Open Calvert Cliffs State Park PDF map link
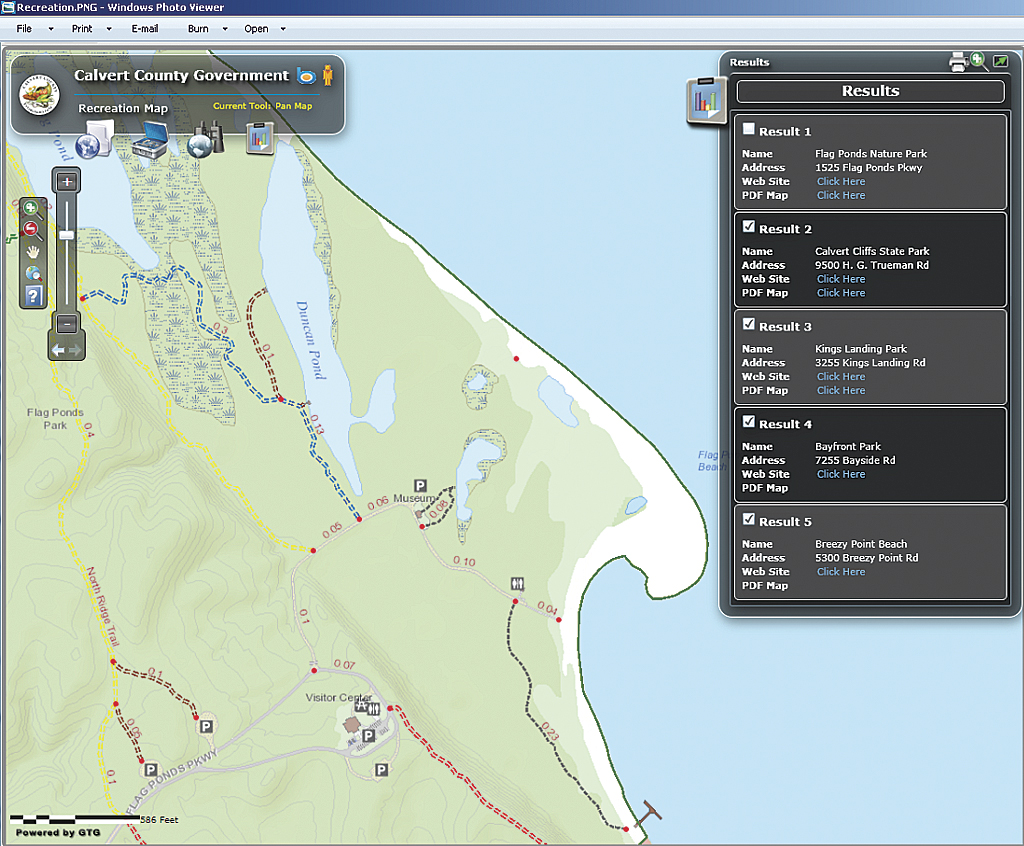1024x846 pixels. (x=840, y=293)
